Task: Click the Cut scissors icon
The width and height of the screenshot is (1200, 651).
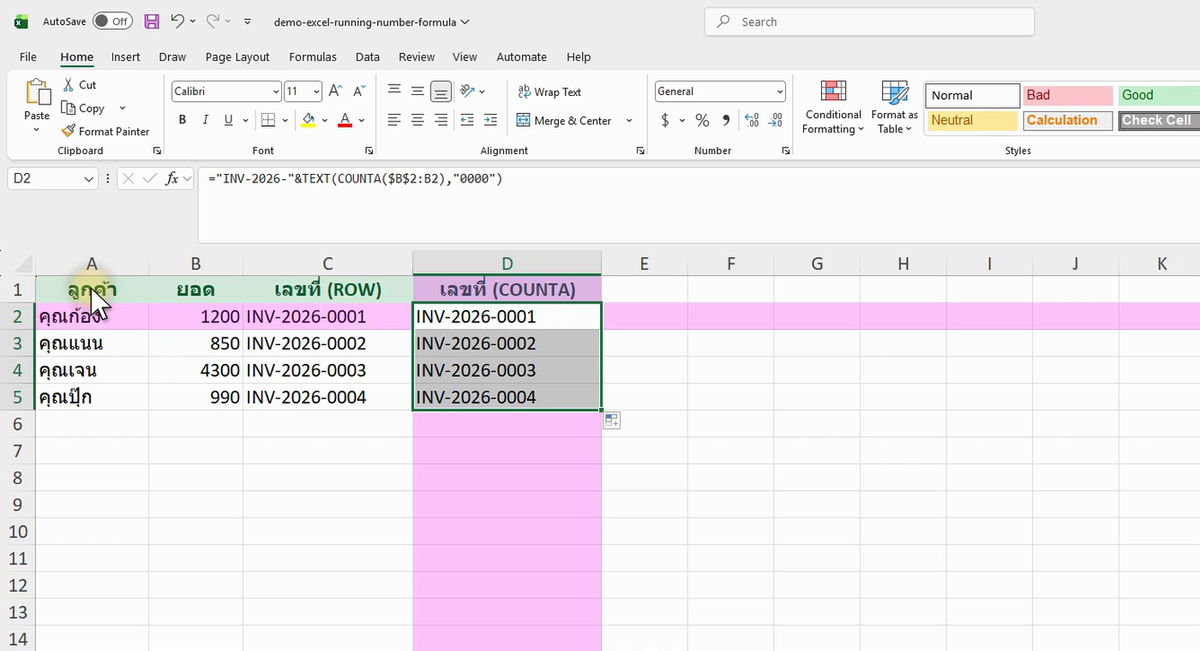Action: [x=68, y=85]
